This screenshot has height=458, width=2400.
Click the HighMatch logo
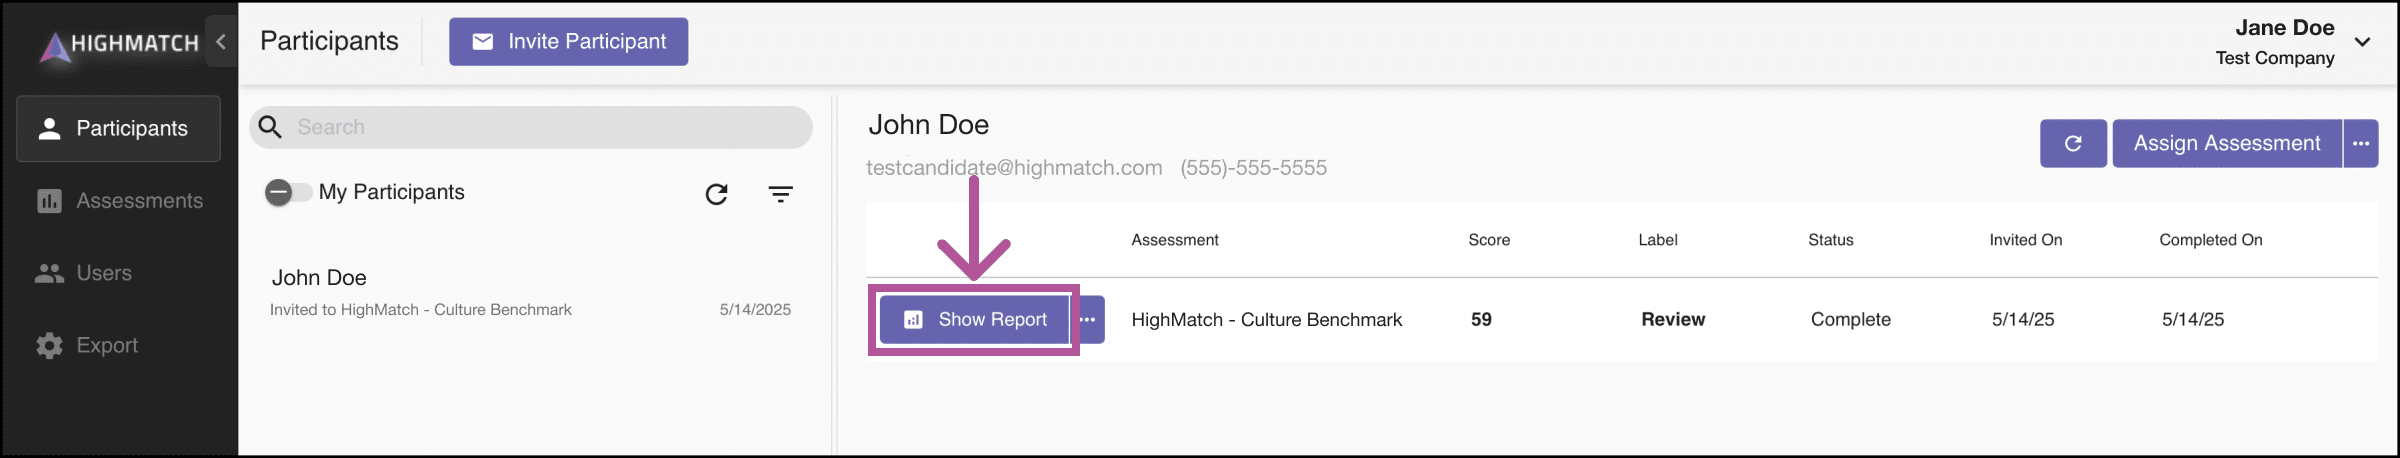[119, 44]
